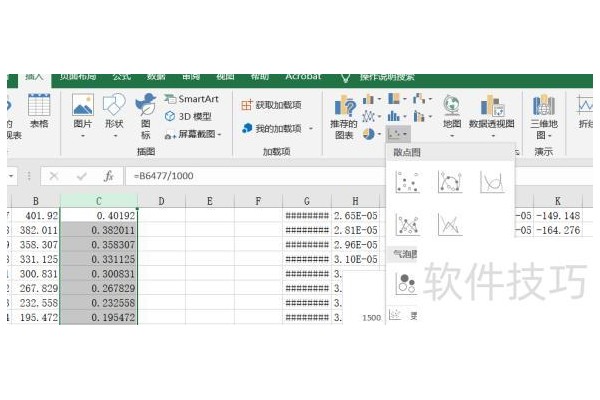The width and height of the screenshot is (600, 400).
Task: Open the 图标 (Icons) insert tool
Action: (x=145, y=116)
